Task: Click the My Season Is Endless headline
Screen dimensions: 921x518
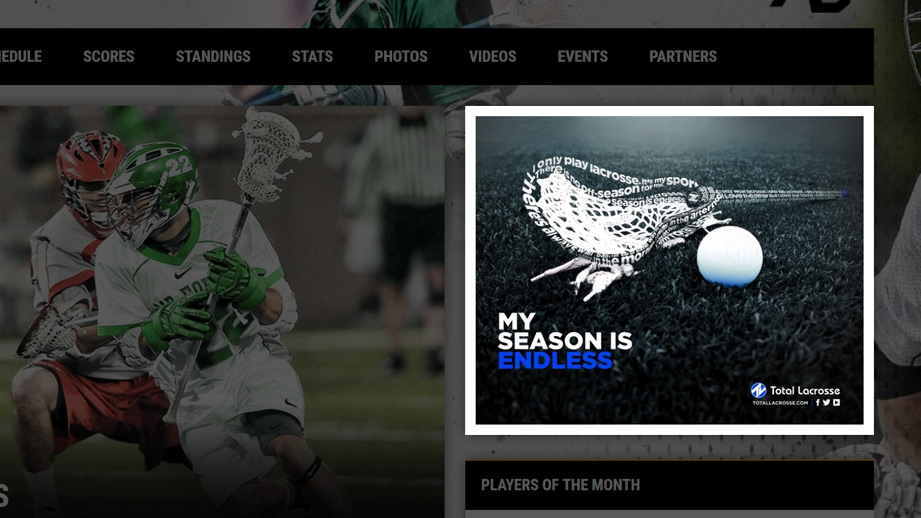Action: pyautogui.click(x=564, y=341)
